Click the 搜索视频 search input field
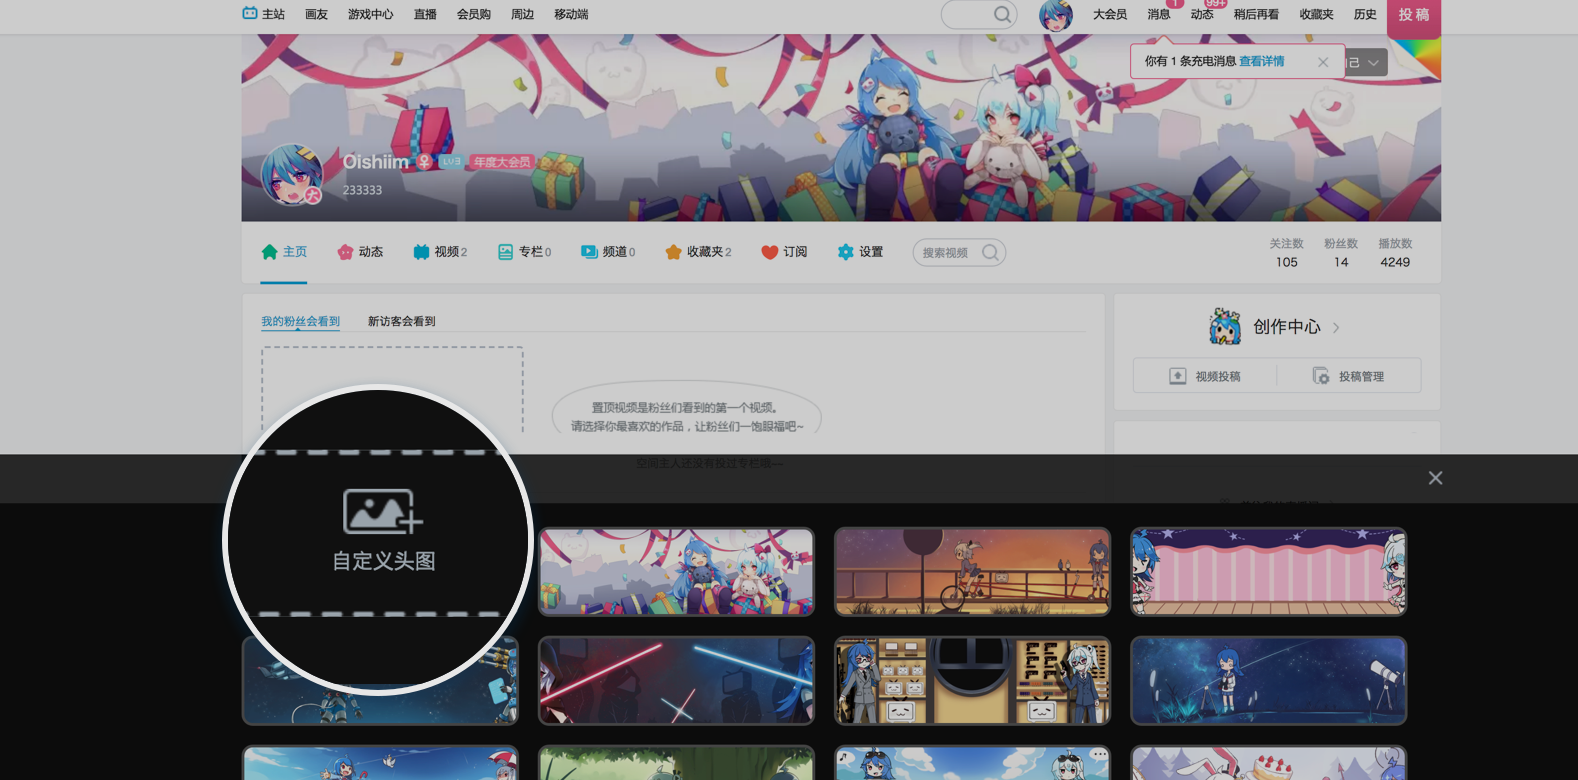The image size is (1578, 780). tap(947, 253)
